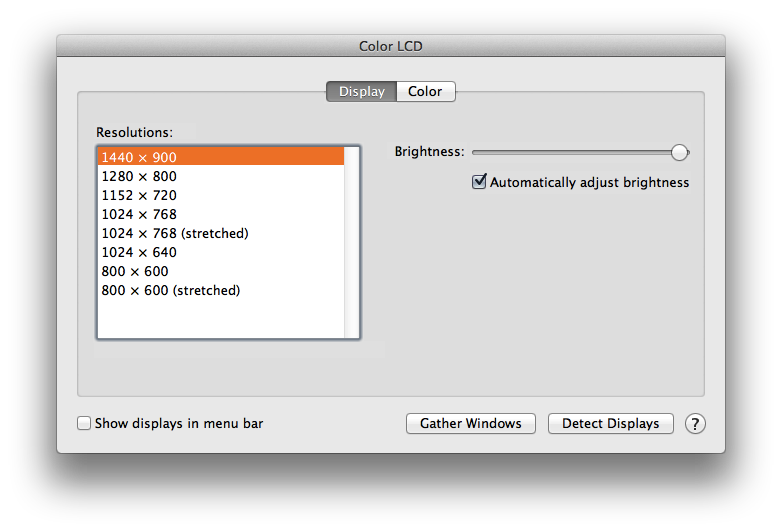Click the resolutions list scrollbar

352,242
